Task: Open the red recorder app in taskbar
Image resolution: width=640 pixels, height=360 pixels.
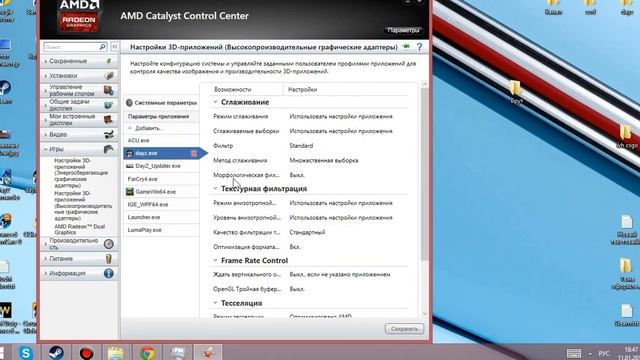Action: (x=86, y=353)
